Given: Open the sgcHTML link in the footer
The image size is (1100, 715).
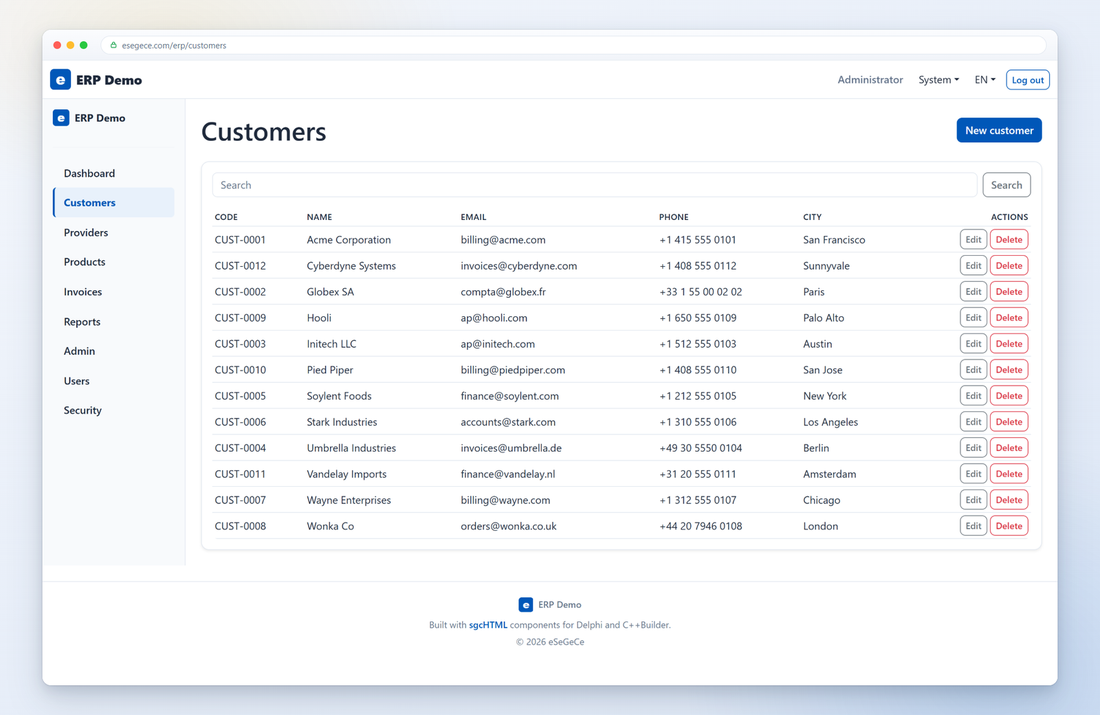Looking at the screenshot, I should (x=488, y=624).
